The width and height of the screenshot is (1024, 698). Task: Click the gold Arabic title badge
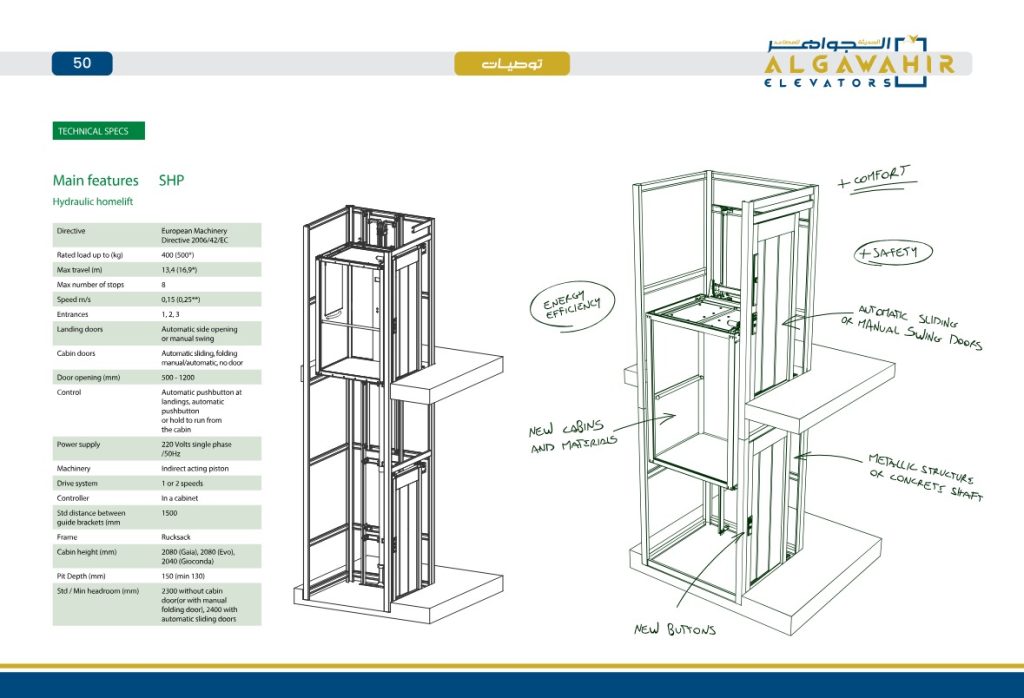pos(511,64)
